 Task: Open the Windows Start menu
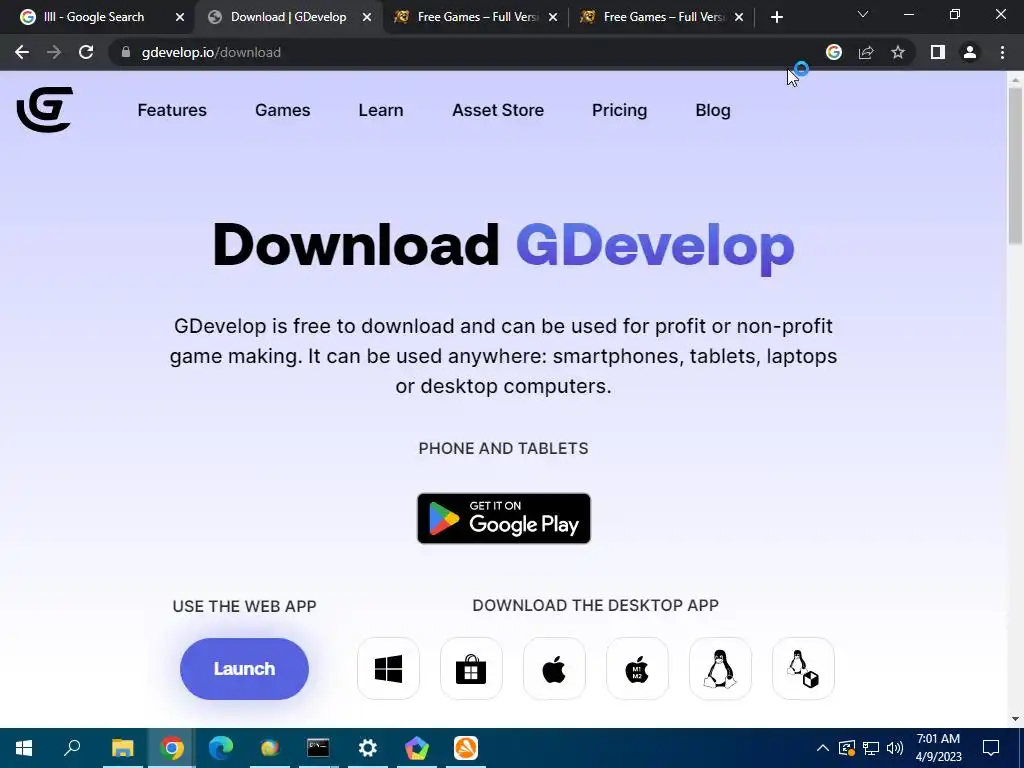click(x=24, y=748)
